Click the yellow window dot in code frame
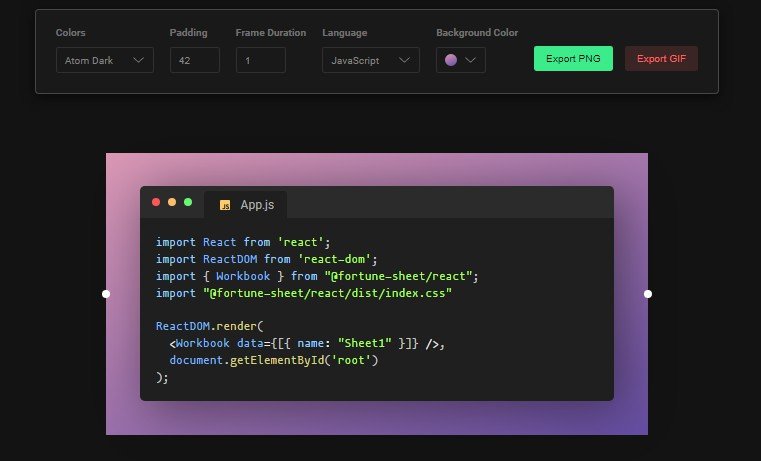 172,202
